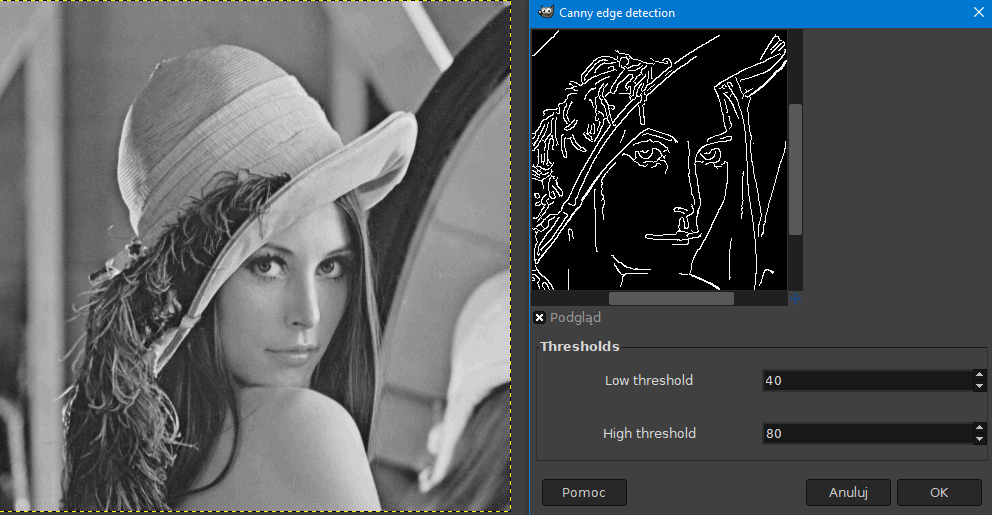Click the Canny edge preview image

pyautogui.click(x=659, y=159)
